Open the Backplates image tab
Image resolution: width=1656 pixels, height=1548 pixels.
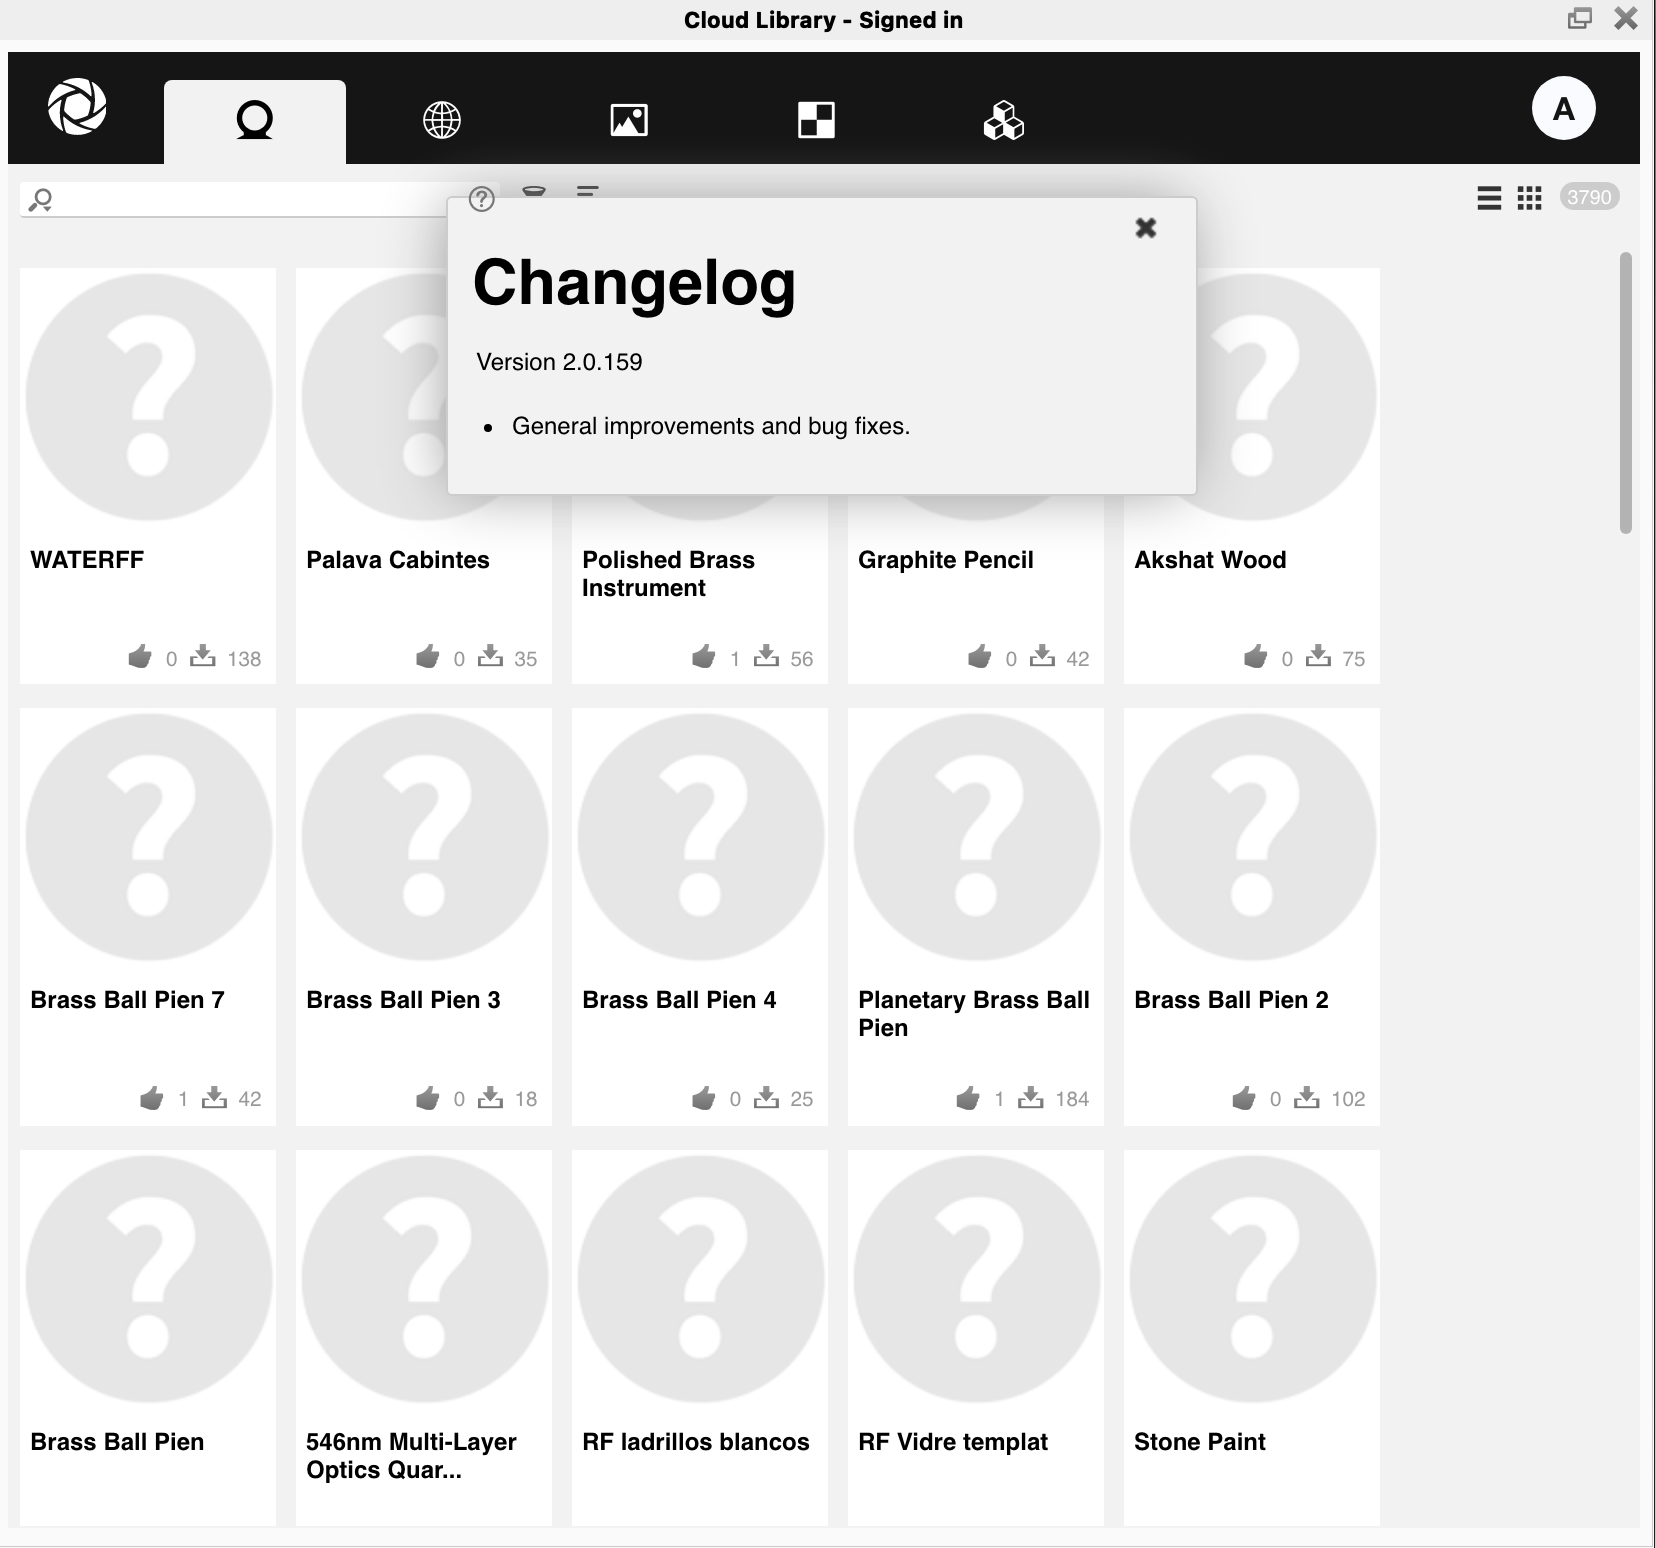pyautogui.click(x=629, y=120)
